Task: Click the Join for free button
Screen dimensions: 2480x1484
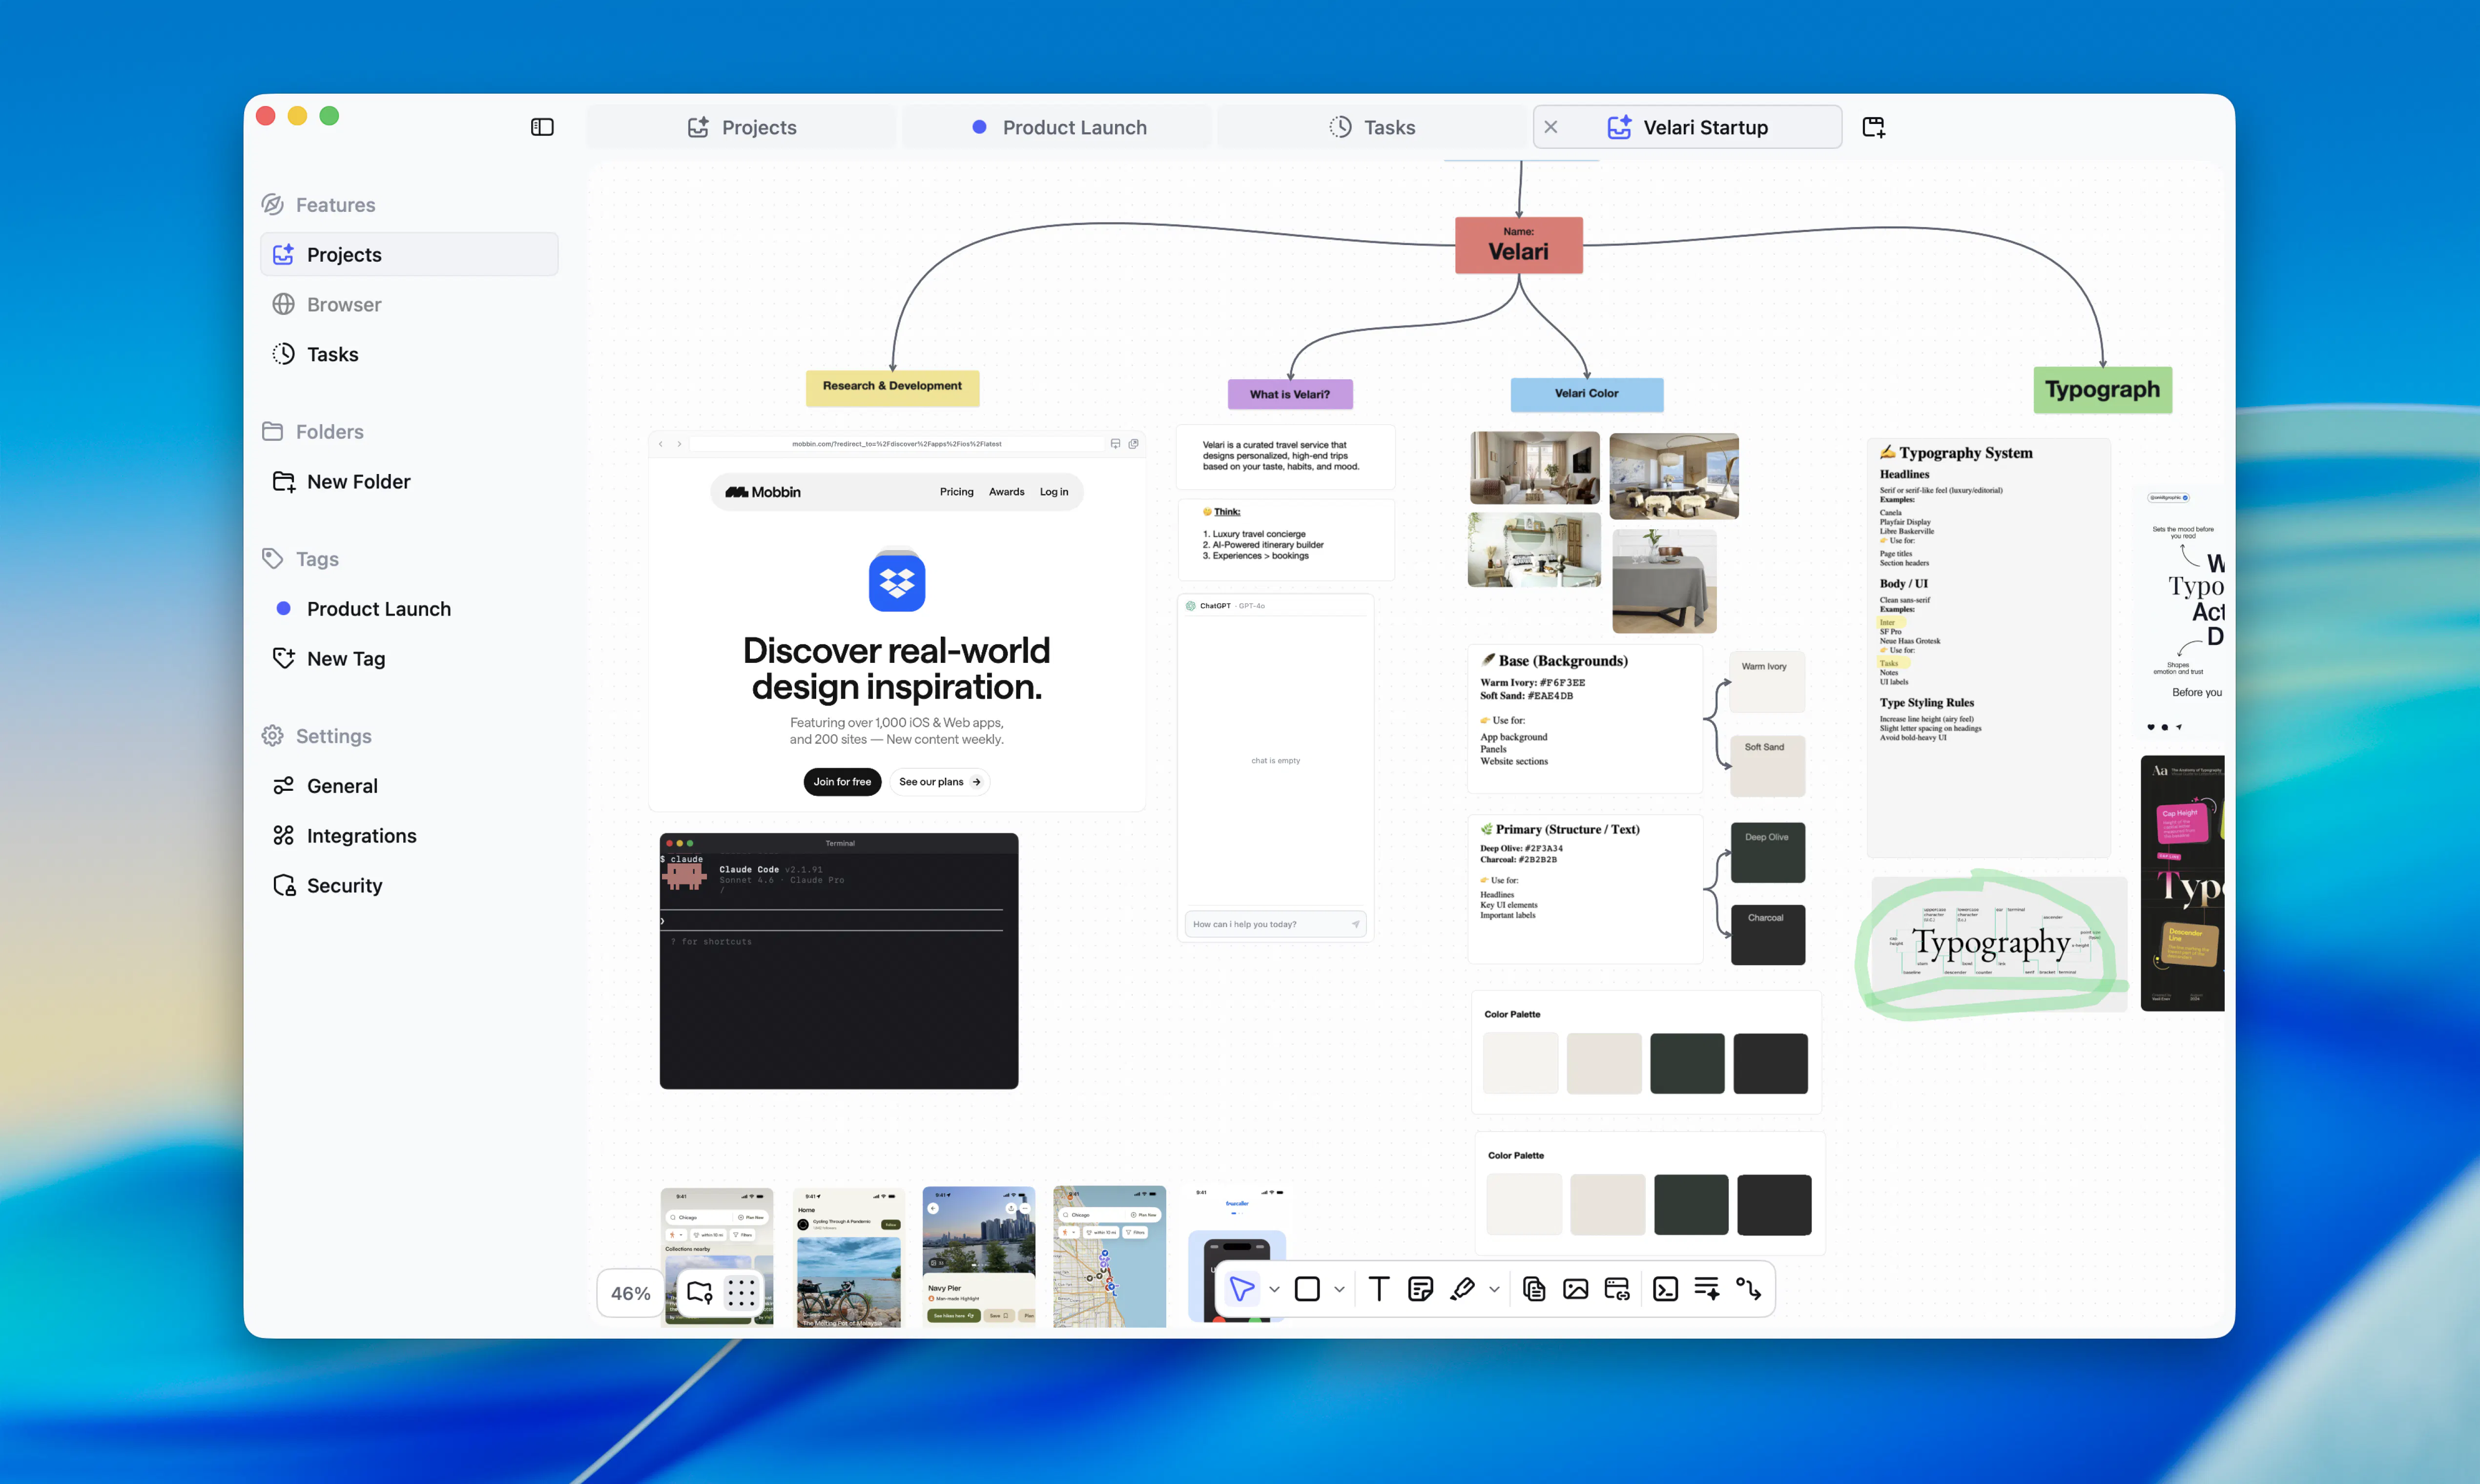Action: [842, 781]
